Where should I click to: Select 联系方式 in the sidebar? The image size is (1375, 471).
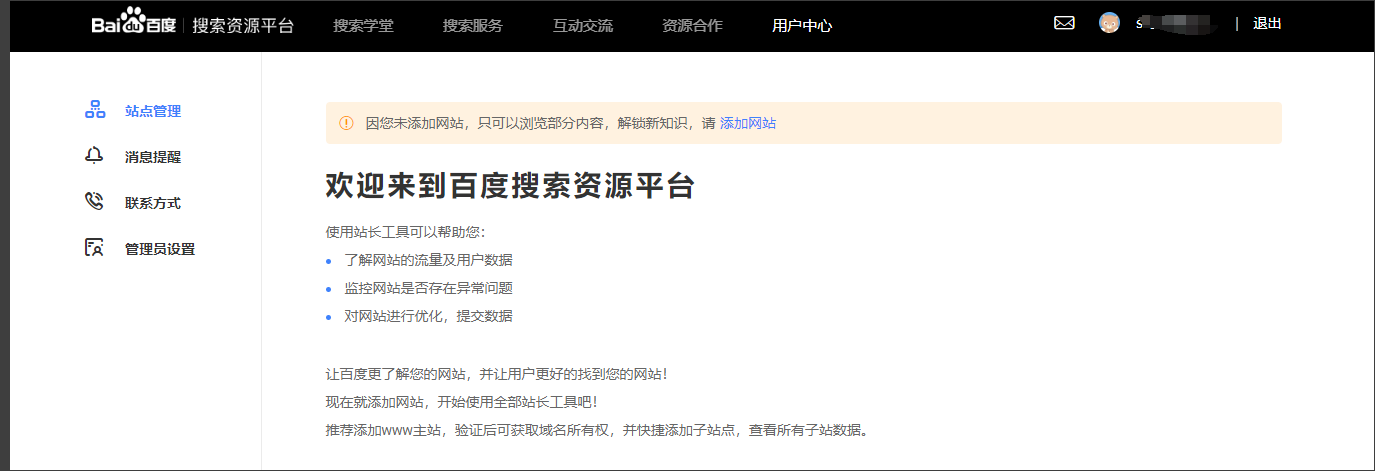click(153, 203)
